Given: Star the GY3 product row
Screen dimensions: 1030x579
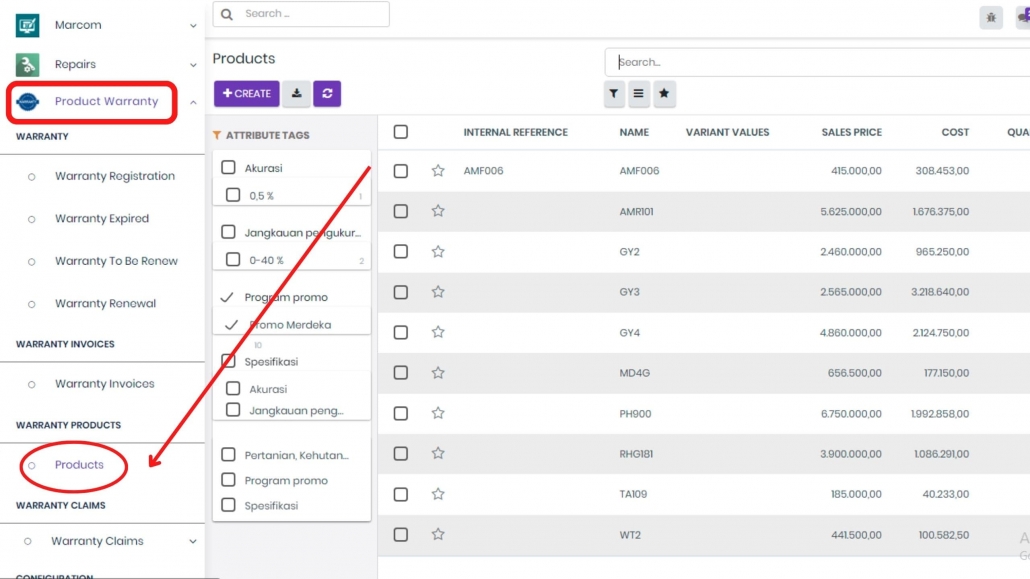Looking at the screenshot, I should (x=438, y=292).
